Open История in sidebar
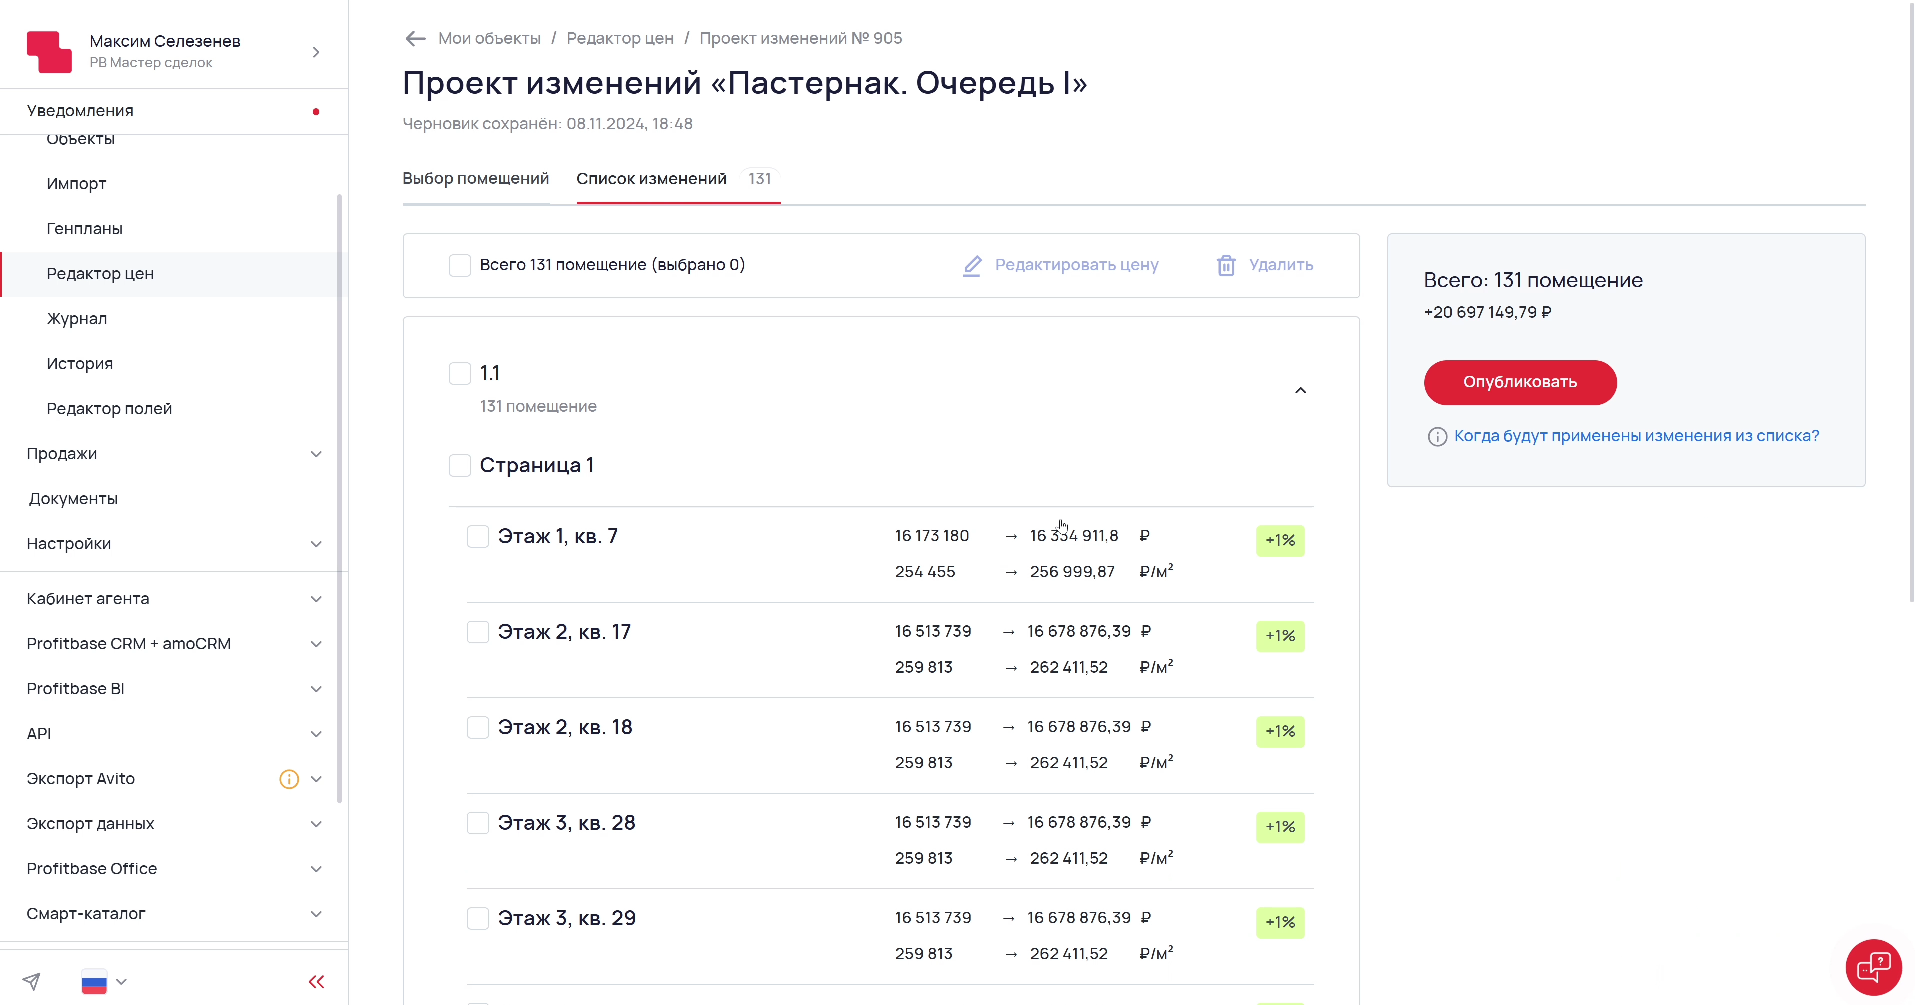Screen dimensions: 1915x1005 (x=80, y=364)
